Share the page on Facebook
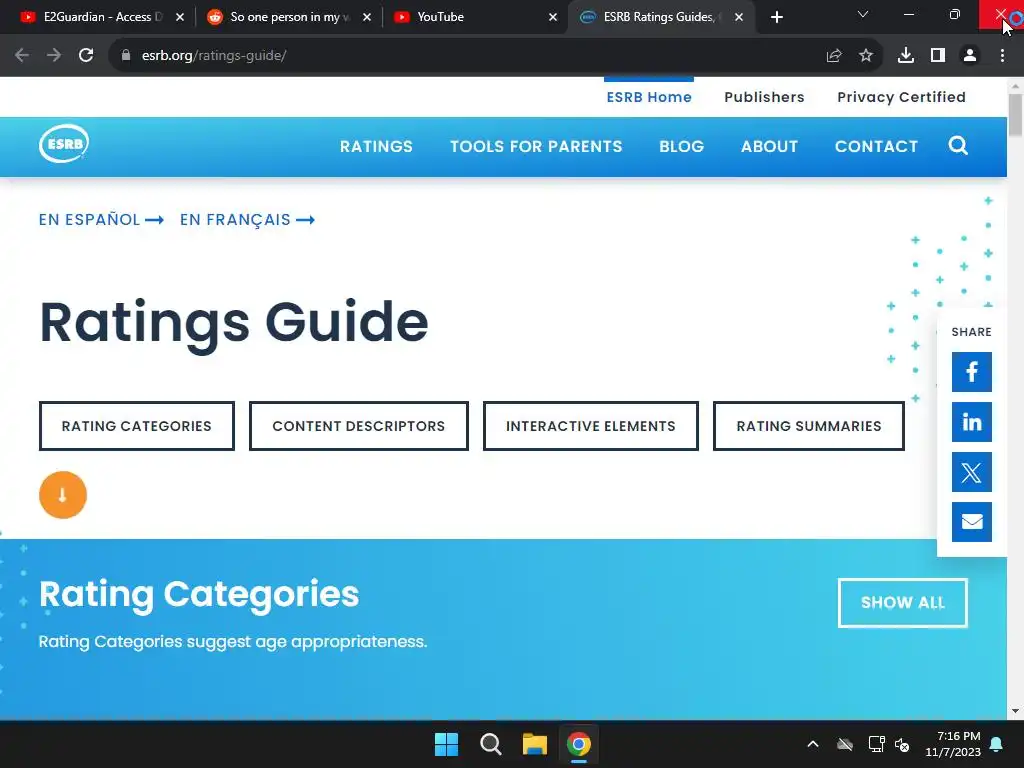 tap(972, 372)
